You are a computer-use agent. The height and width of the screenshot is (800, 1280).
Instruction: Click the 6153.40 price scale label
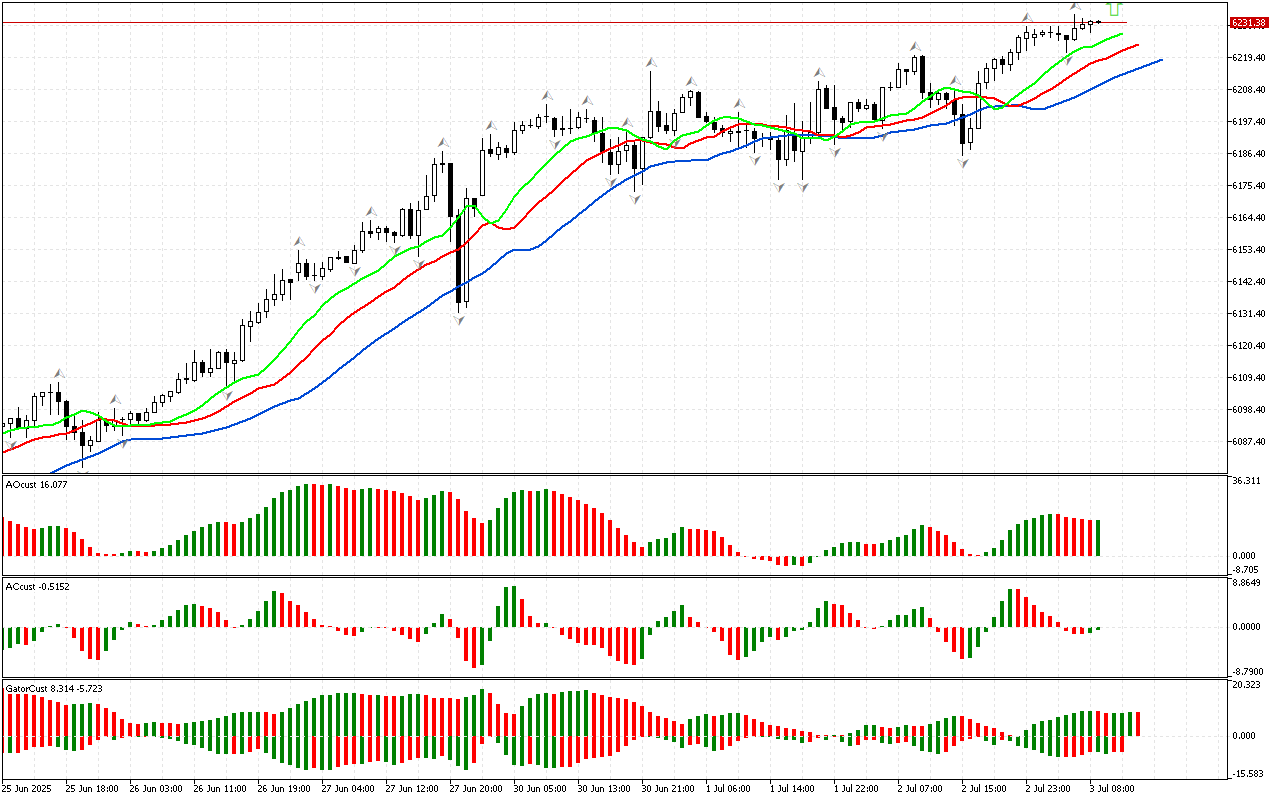coord(1248,249)
